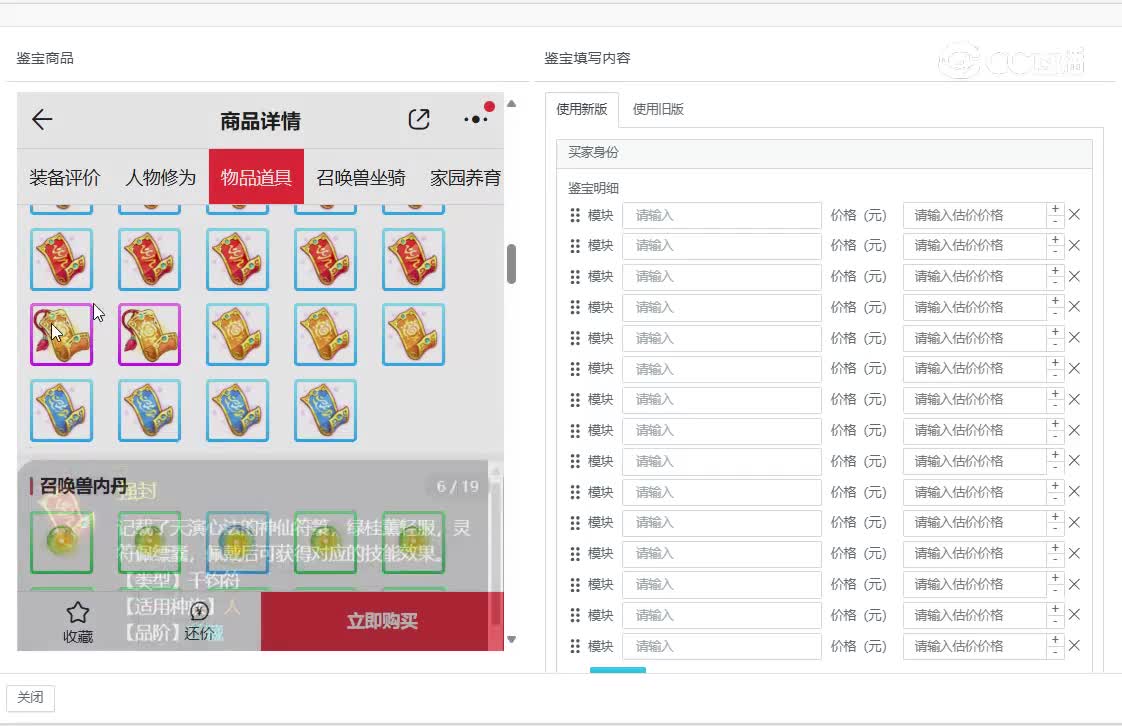Image resolution: width=1122 pixels, height=726 pixels.
Task: Open the 家园养育 tab
Action: pyautogui.click(x=465, y=177)
